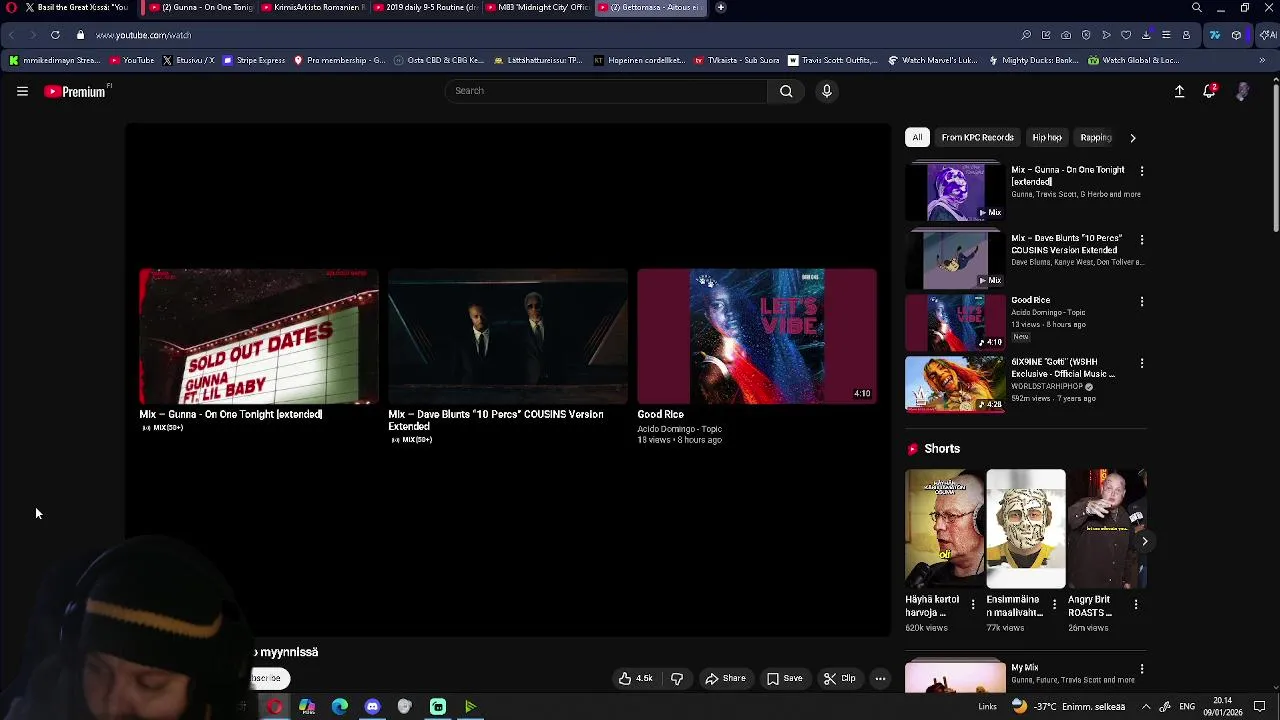Like the video with 4.5k likes
Image resolution: width=1280 pixels, height=720 pixels.
coord(635,678)
